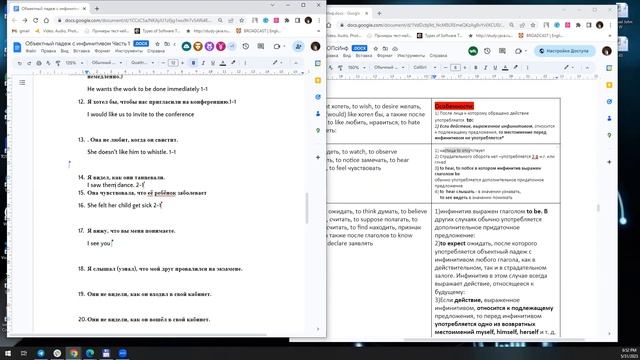The width and height of the screenshot is (640, 360).
Task: Open Инструменты menu in right Docs window
Action: pyautogui.click(x=411, y=56)
